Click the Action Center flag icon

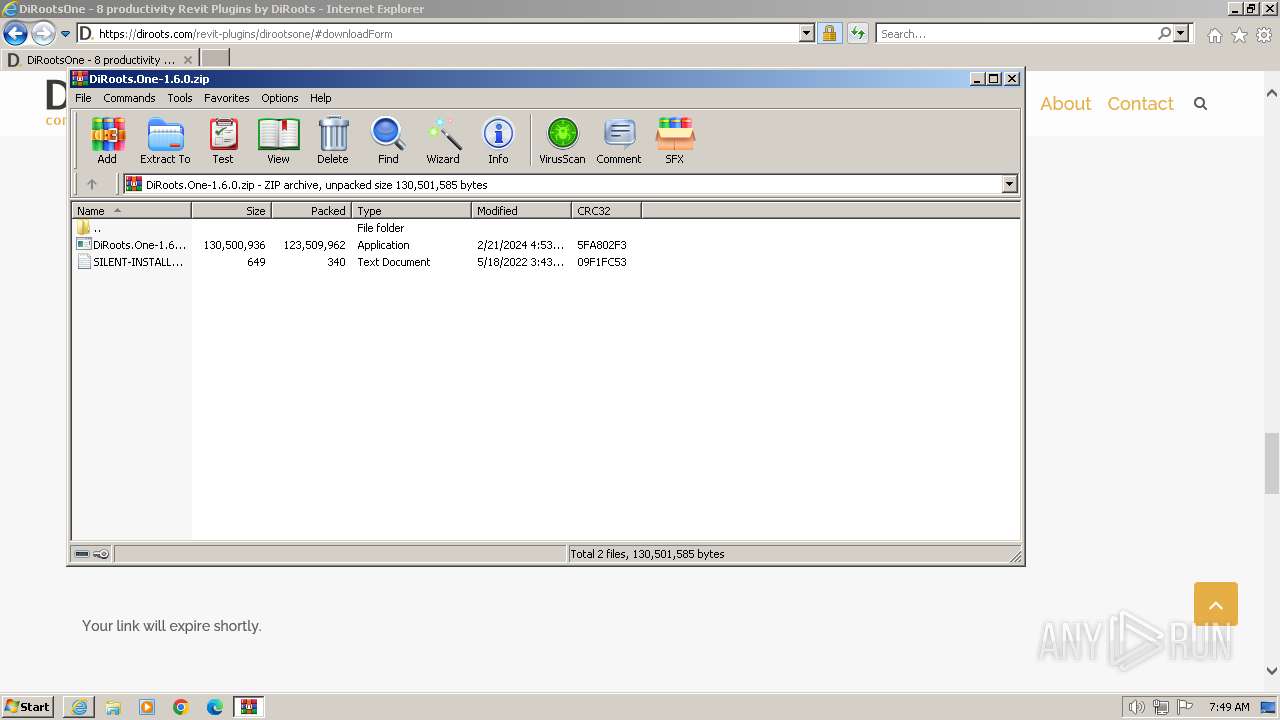click(1185, 707)
